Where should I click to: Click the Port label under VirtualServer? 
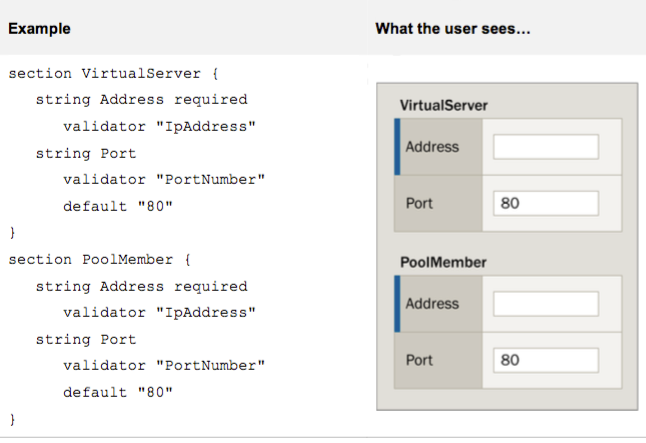click(x=419, y=203)
